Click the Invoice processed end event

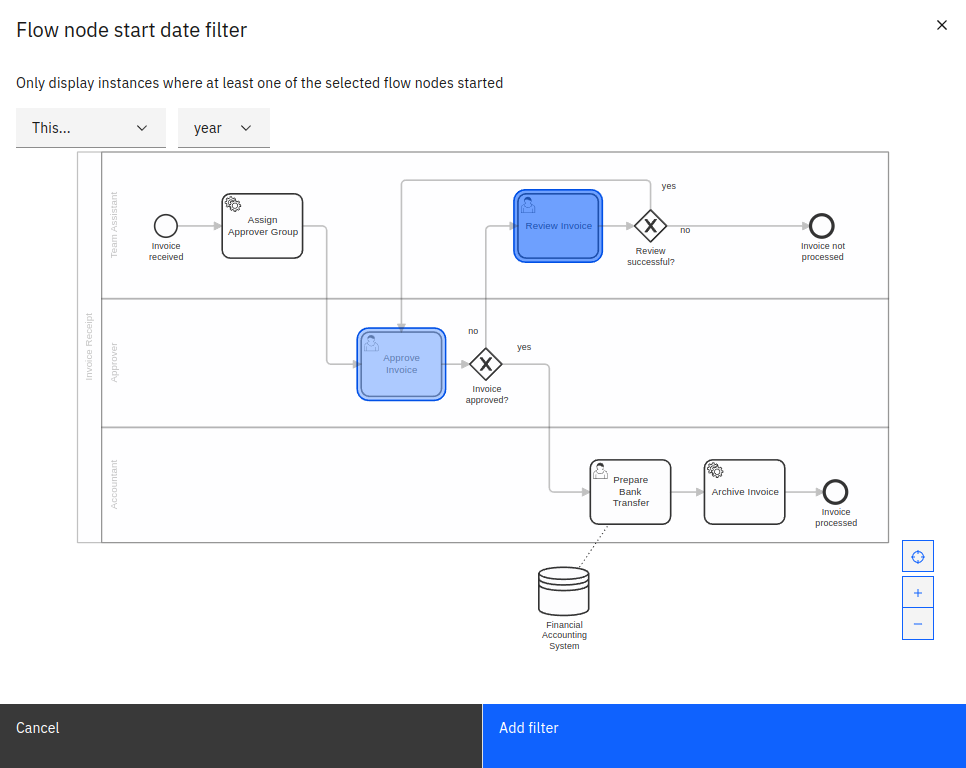click(x=835, y=492)
